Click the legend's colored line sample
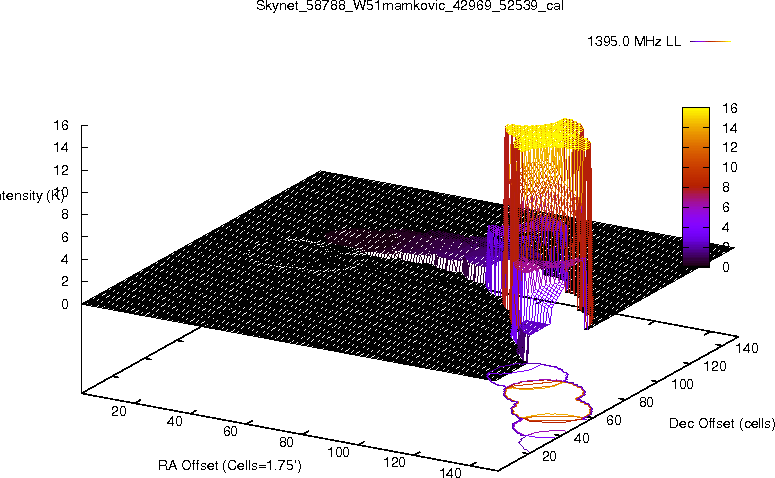Viewport: 775px width, 478px height. pos(710,42)
